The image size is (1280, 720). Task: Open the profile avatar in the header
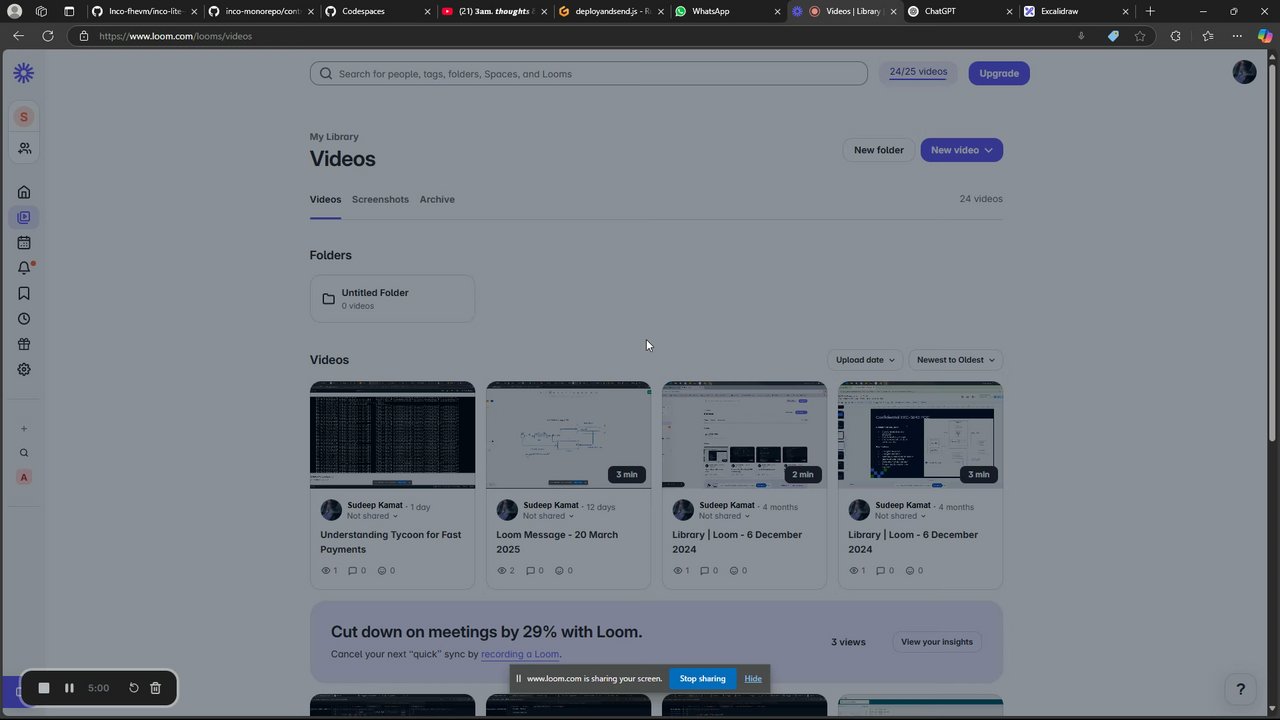pos(1244,72)
